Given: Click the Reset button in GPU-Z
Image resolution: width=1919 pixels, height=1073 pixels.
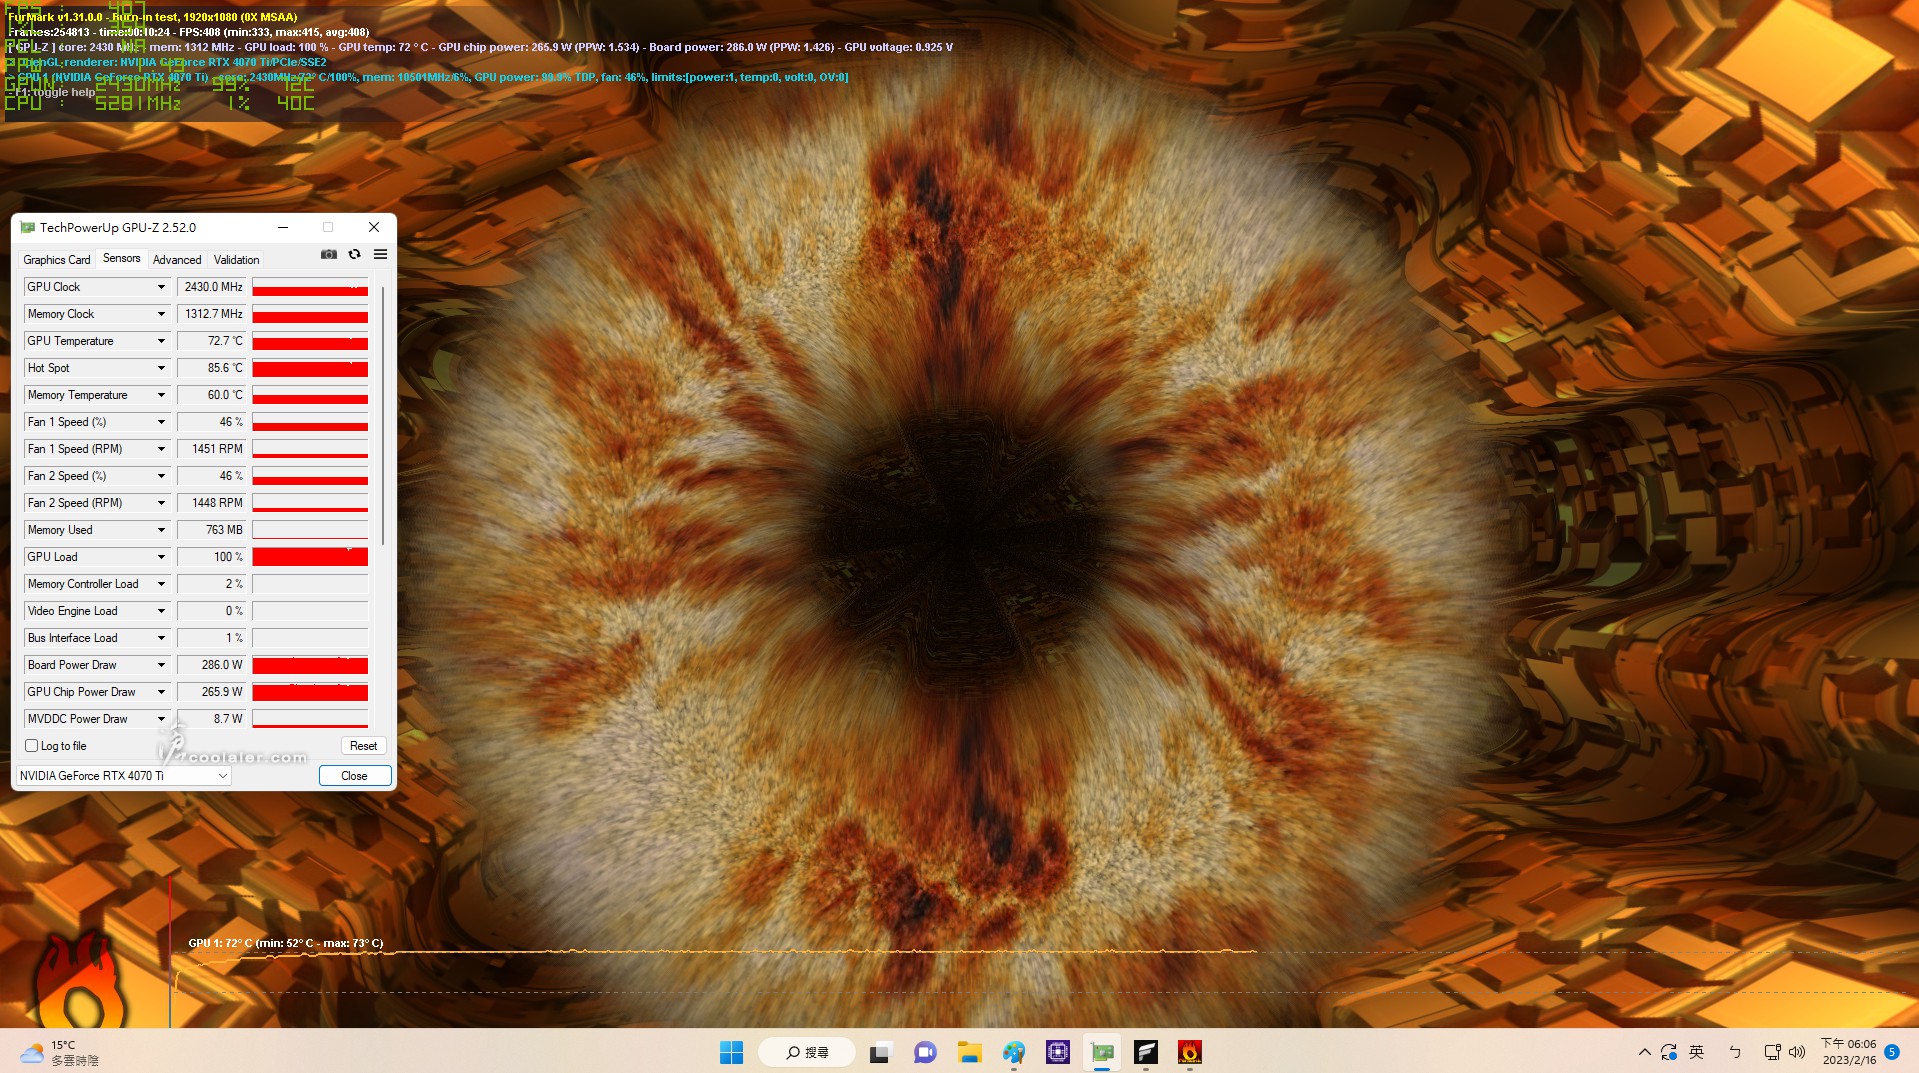Looking at the screenshot, I should pyautogui.click(x=364, y=746).
